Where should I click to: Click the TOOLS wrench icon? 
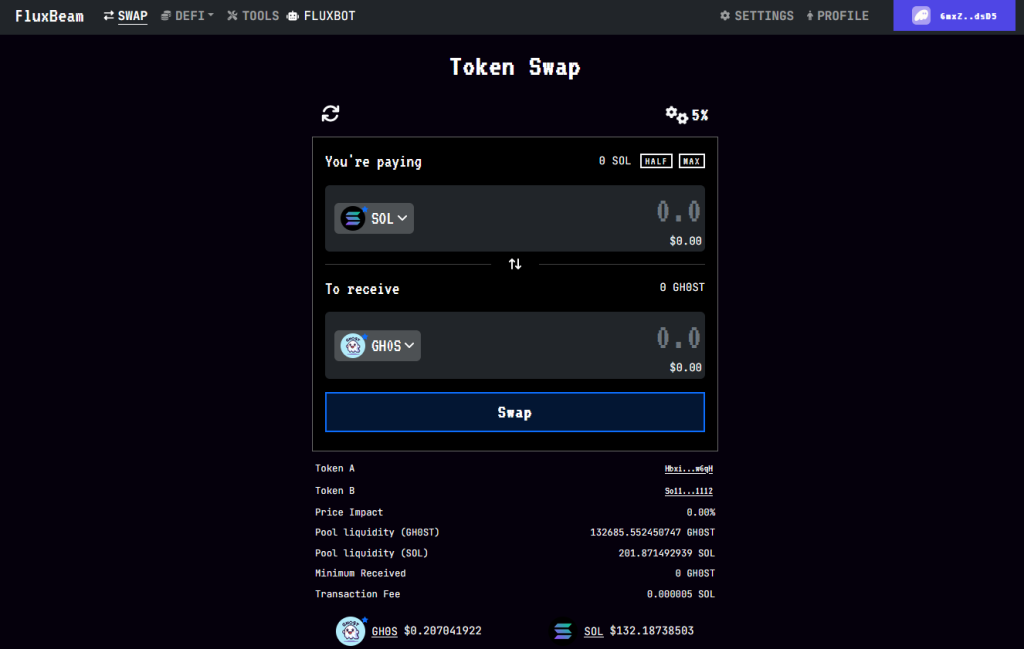(x=232, y=16)
